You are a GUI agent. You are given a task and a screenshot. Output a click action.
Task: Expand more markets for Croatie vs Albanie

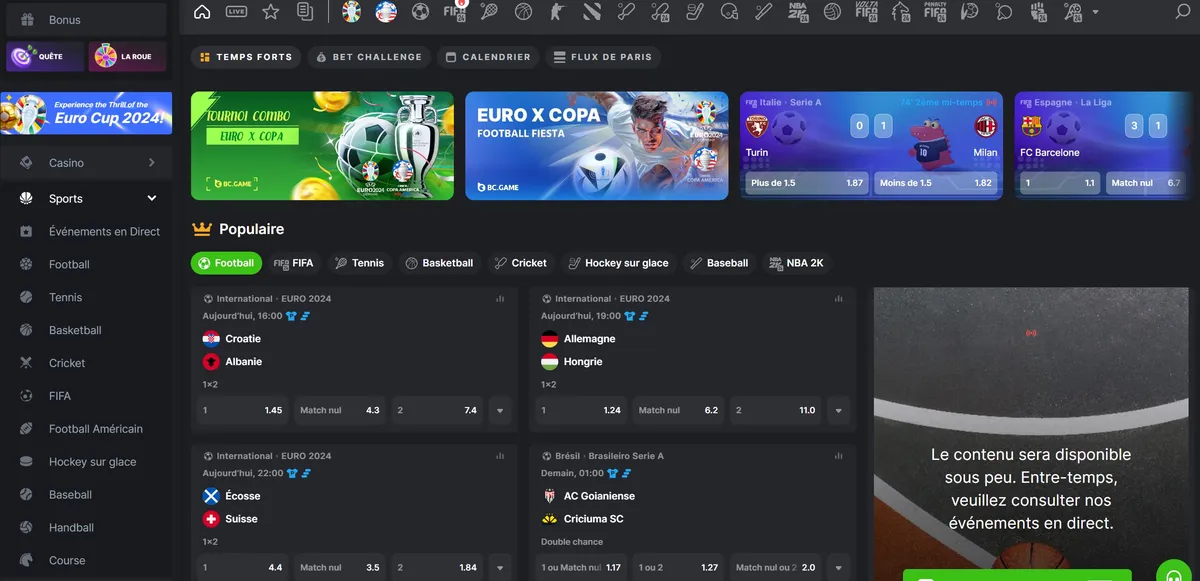pos(500,410)
